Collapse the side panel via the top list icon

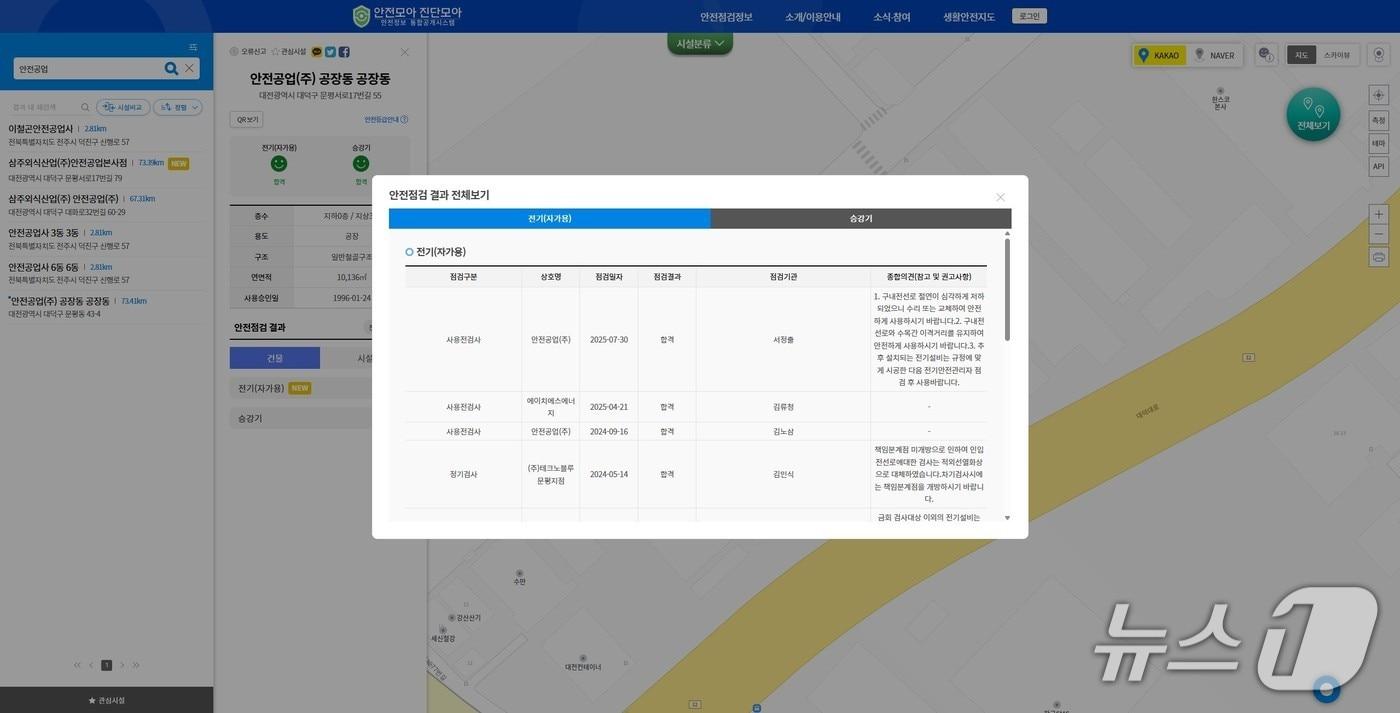click(x=193, y=47)
